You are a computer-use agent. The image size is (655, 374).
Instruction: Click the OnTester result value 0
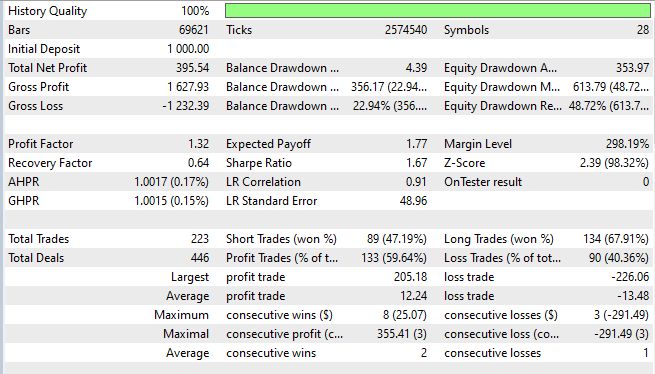coord(646,182)
